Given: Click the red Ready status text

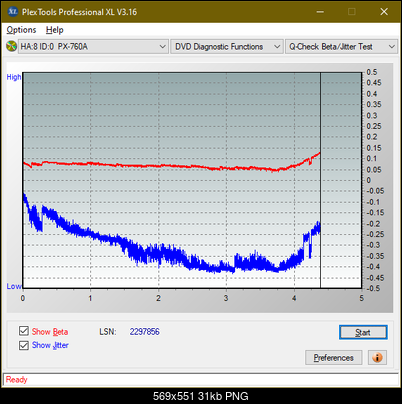Looking at the screenshot, I should pos(16,380).
